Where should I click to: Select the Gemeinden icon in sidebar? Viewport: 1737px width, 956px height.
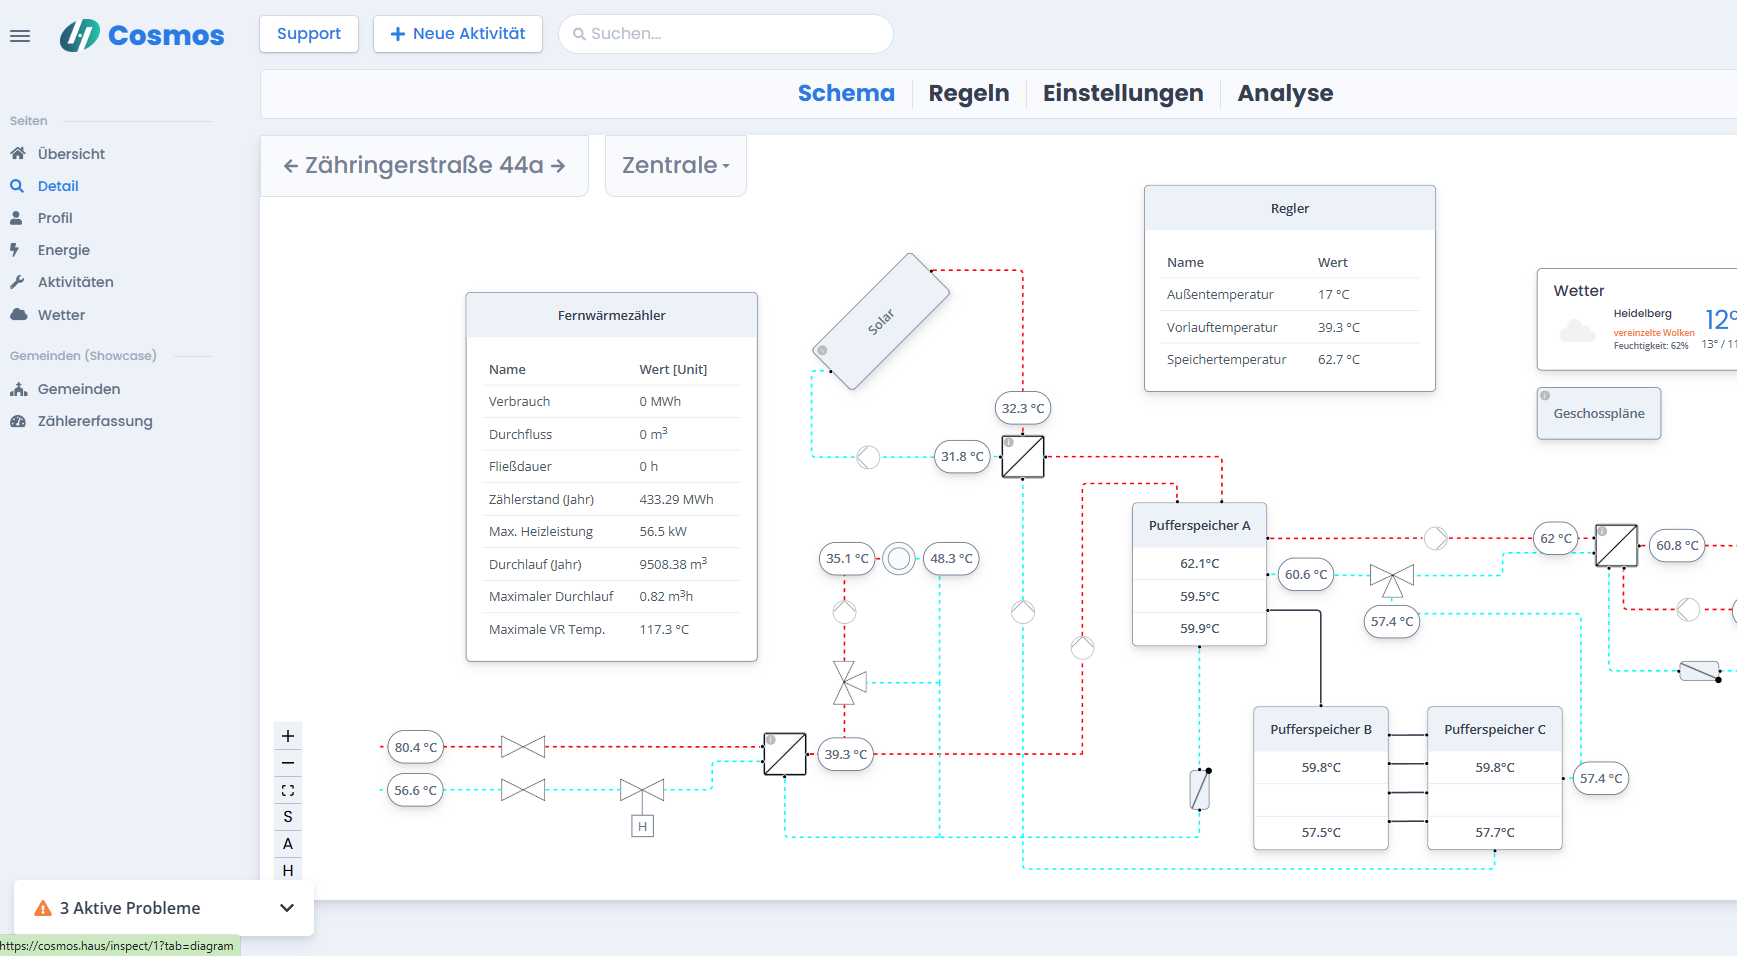pos(18,389)
